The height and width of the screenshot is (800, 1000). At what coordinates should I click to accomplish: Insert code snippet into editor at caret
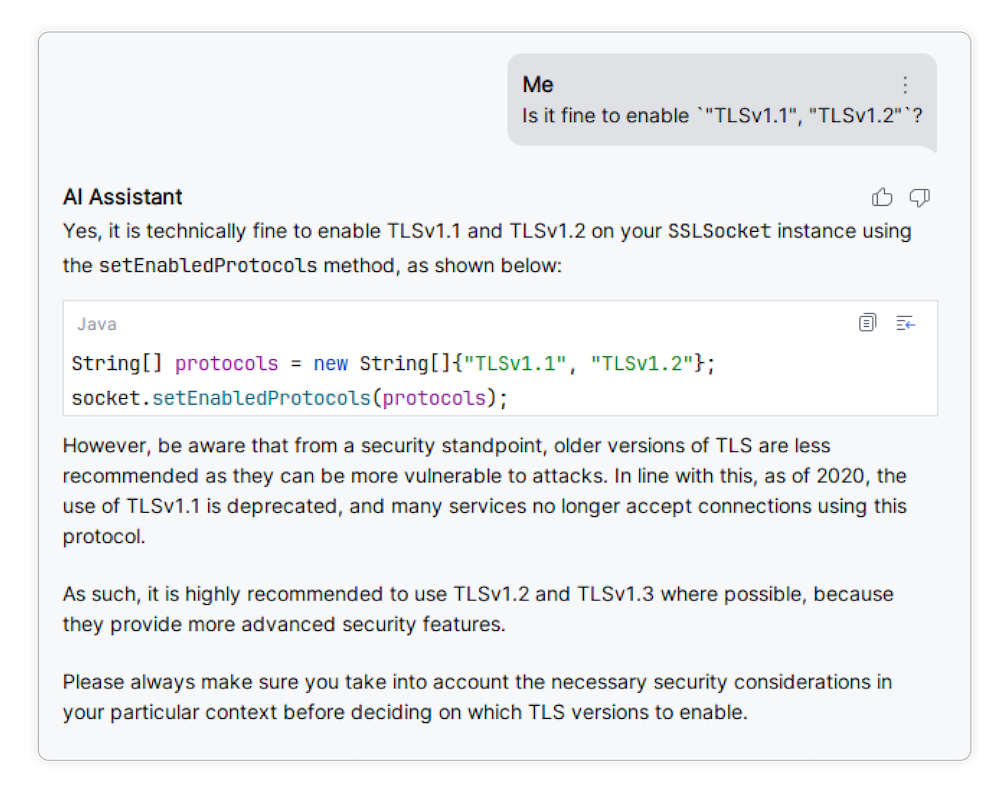[x=906, y=323]
